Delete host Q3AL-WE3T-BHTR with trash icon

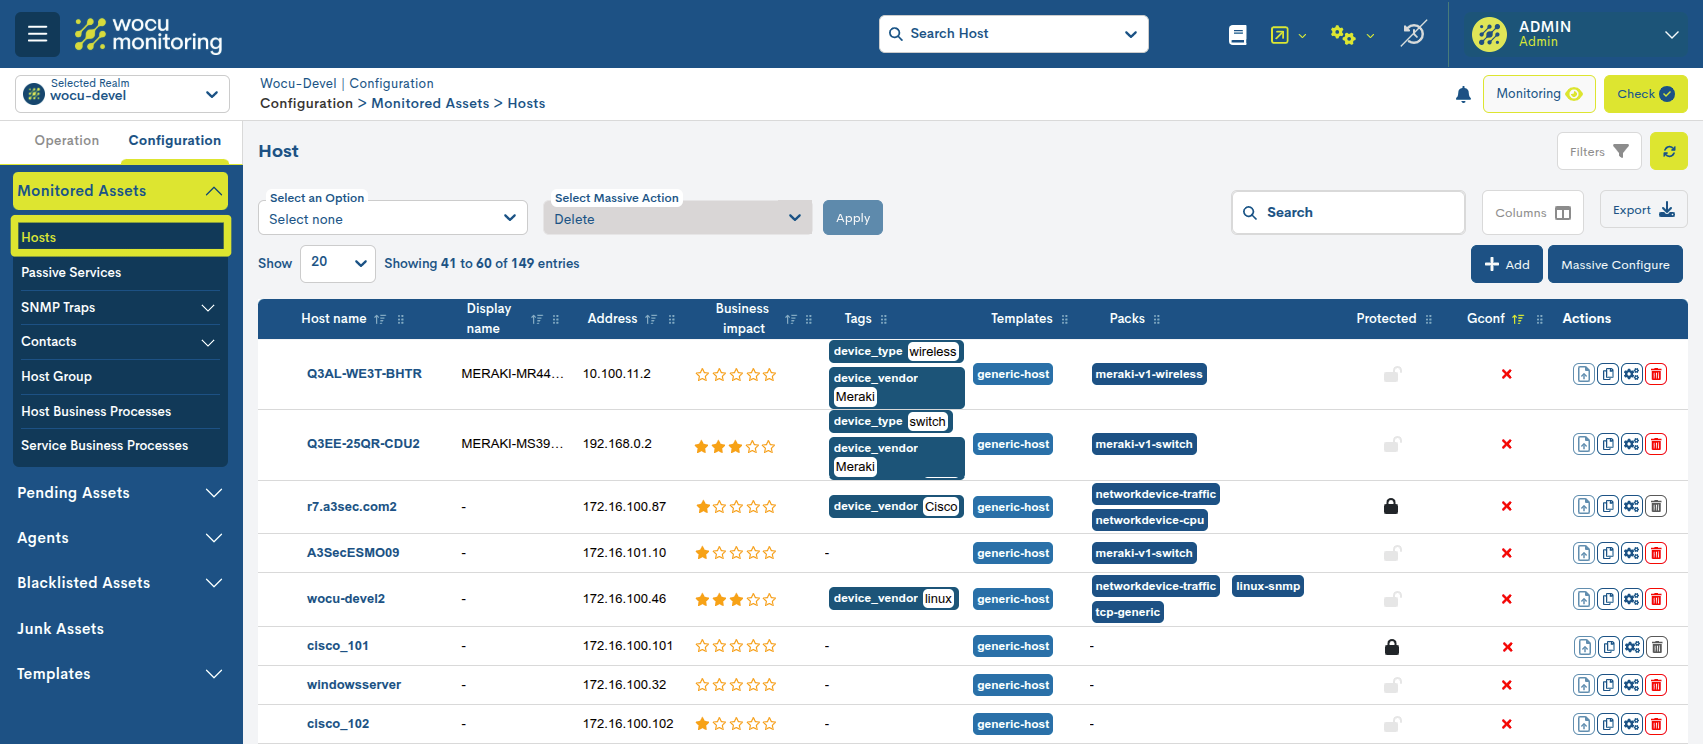1656,374
